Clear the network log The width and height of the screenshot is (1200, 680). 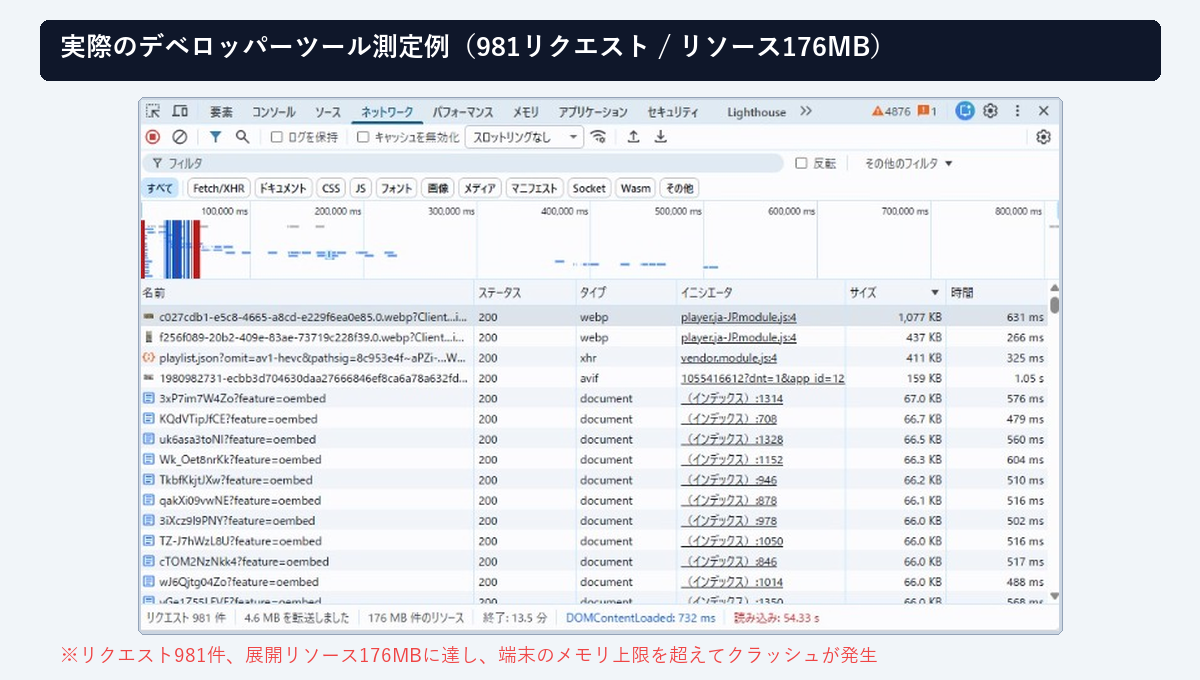coord(180,137)
